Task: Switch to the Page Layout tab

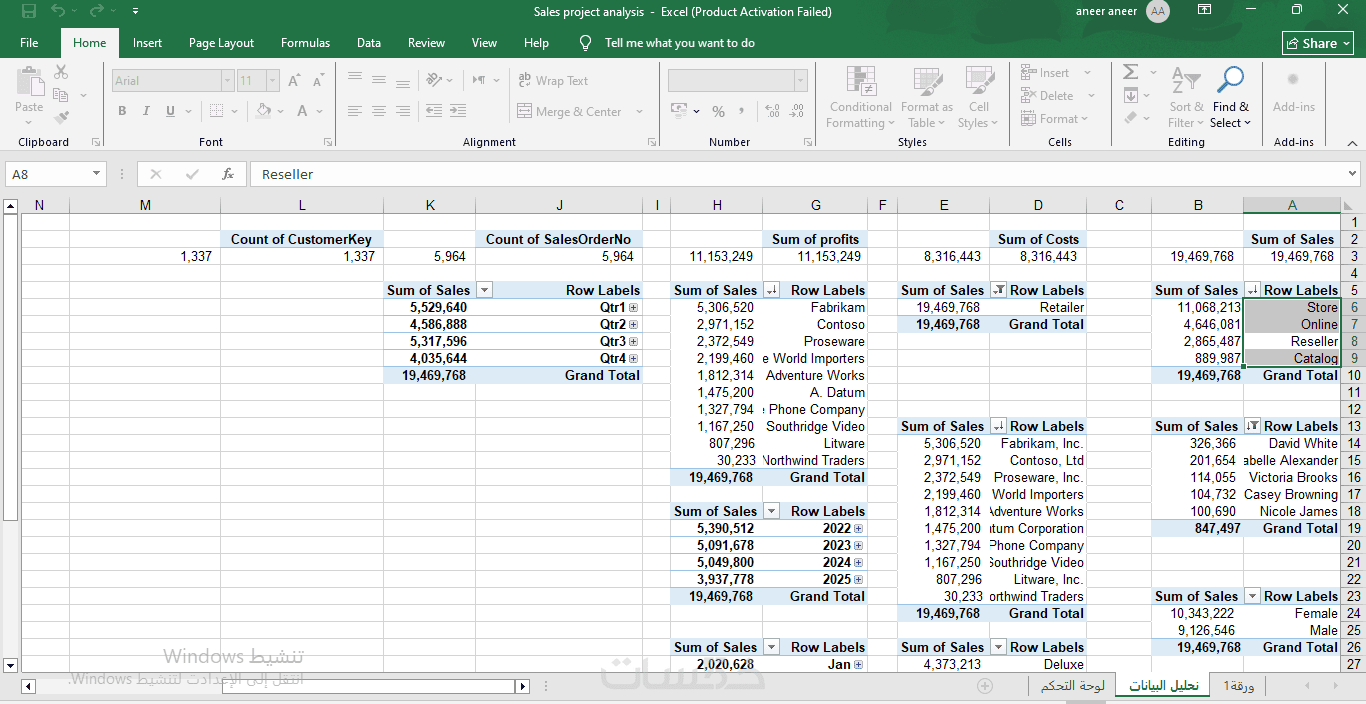Action: coord(221,43)
